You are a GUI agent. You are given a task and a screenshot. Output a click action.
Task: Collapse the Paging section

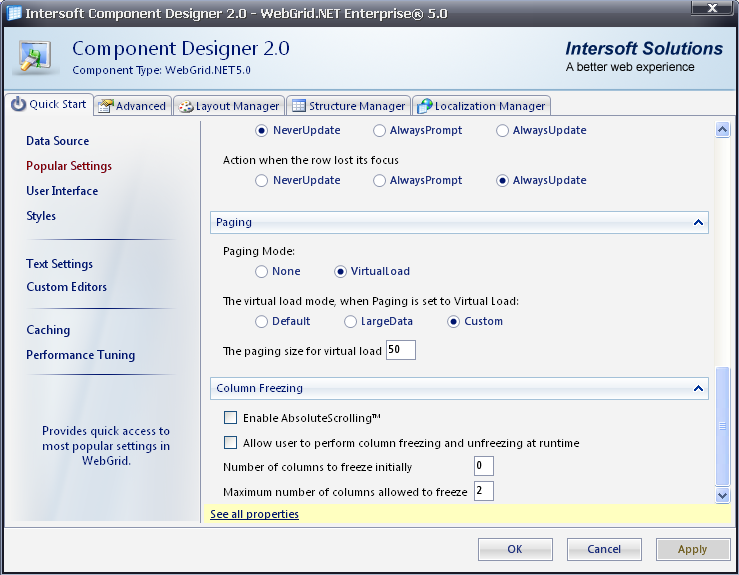pyautogui.click(x=698, y=222)
